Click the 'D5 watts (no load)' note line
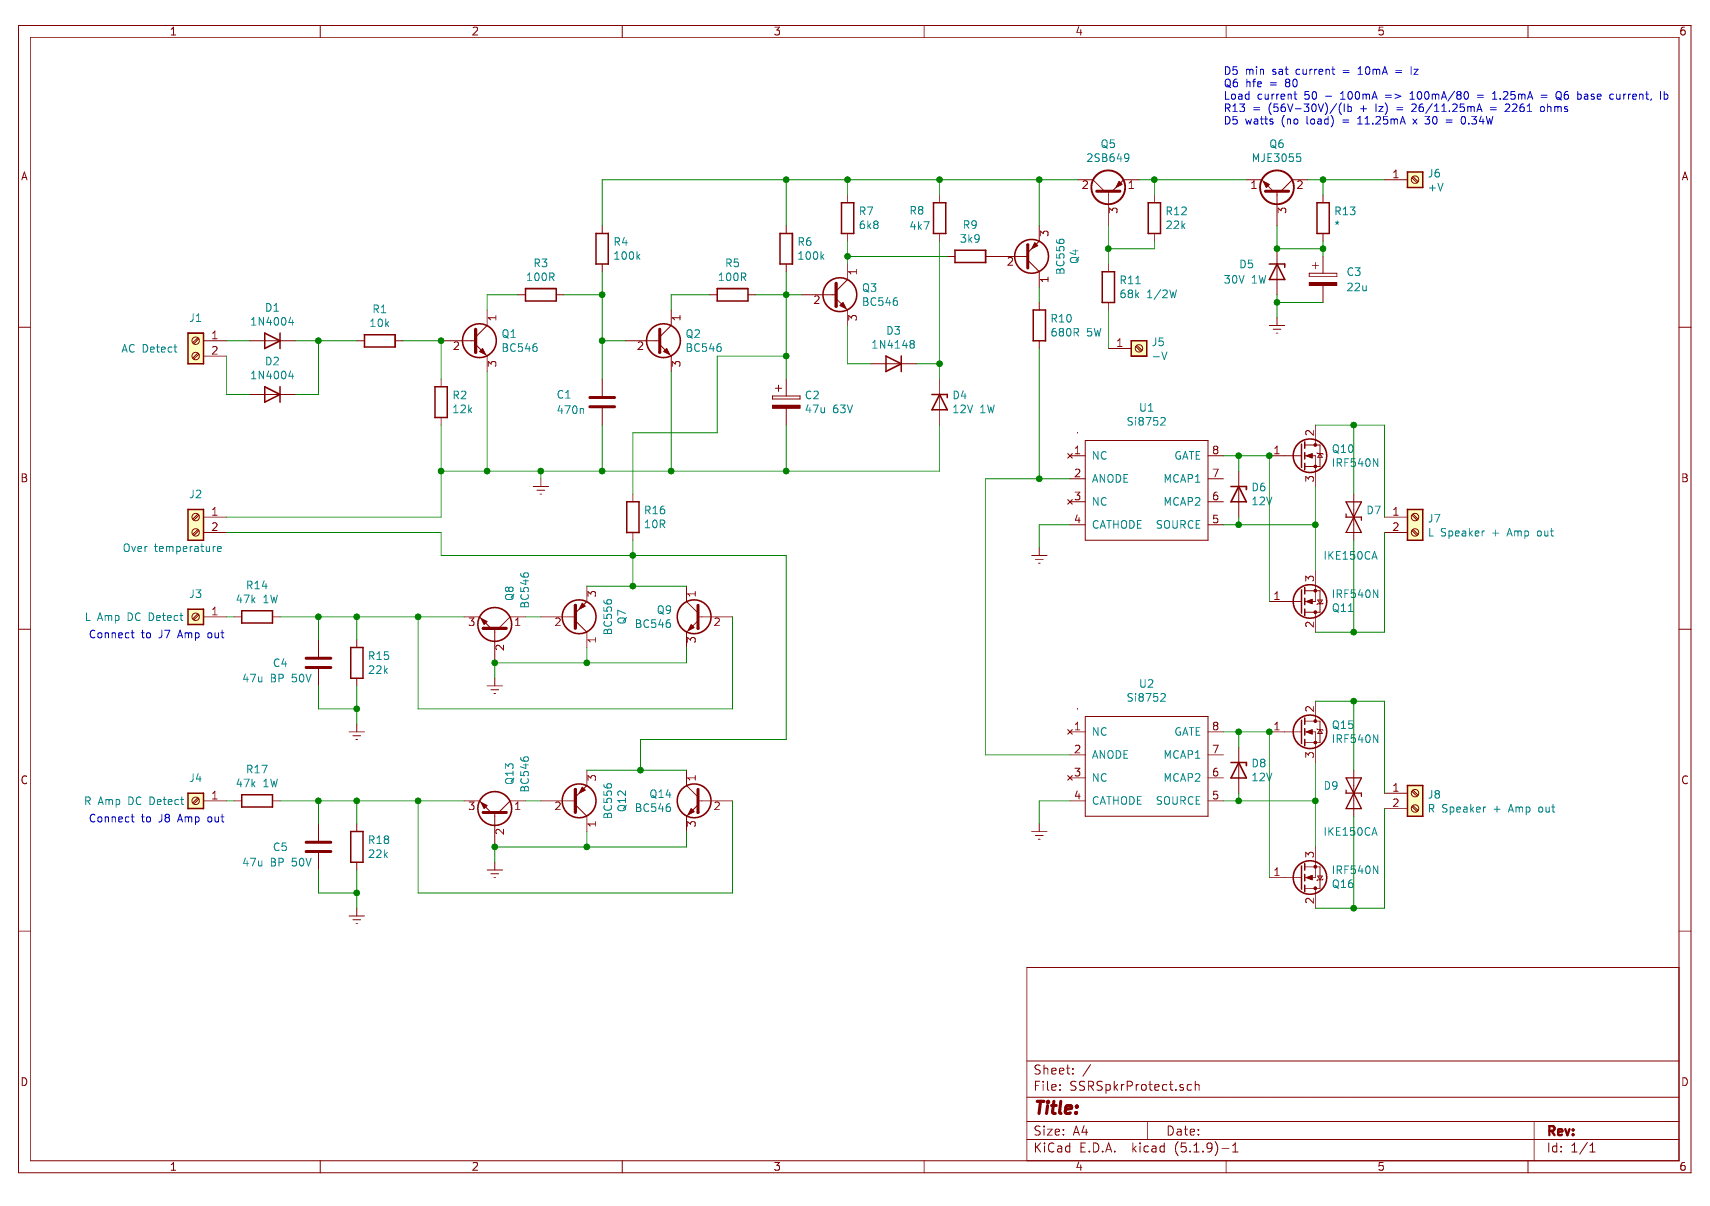Viewport: 1710px width, 1206px height. (1358, 121)
